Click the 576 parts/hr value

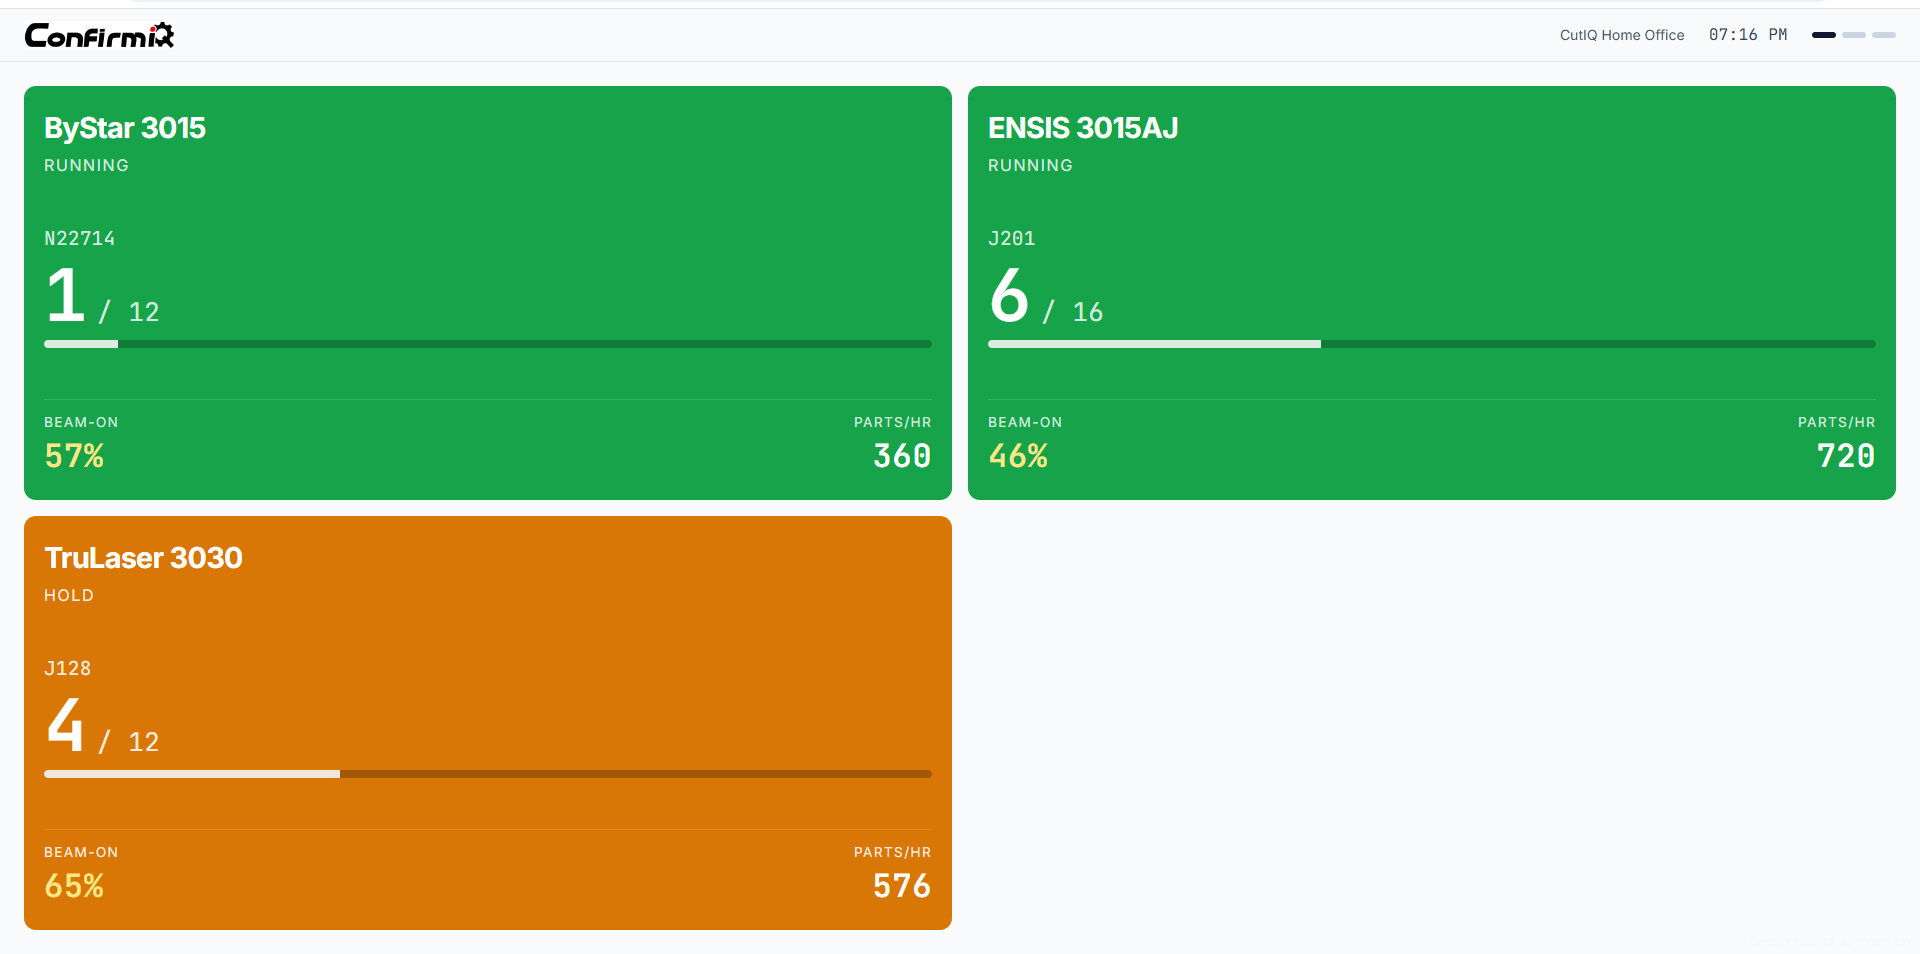click(x=902, y=886)
